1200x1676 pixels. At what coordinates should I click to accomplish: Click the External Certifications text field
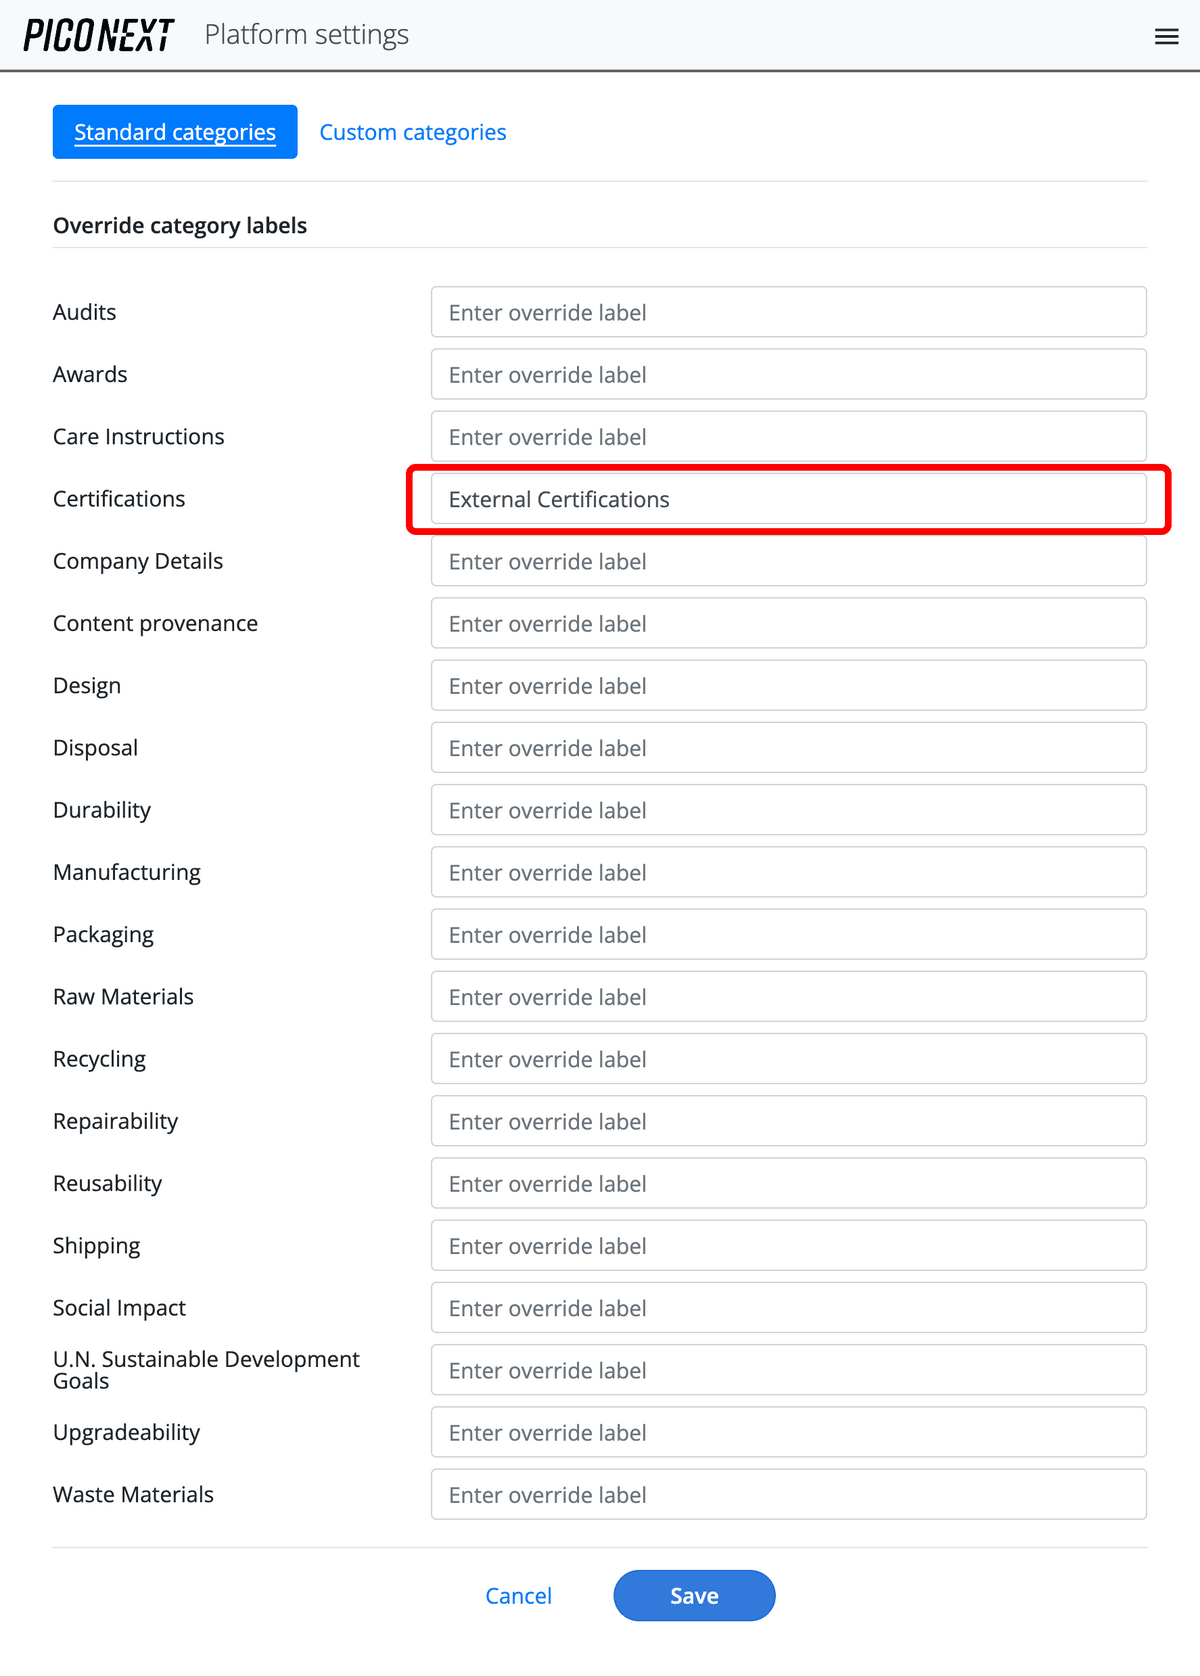pyautogui.click(x=788, y=499)
